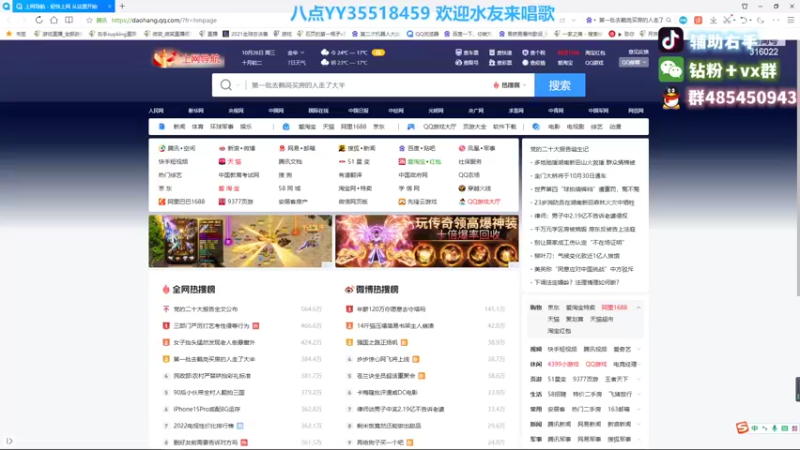Click the shopping bag category icon

pyautogui.click(x=286, y=127)
